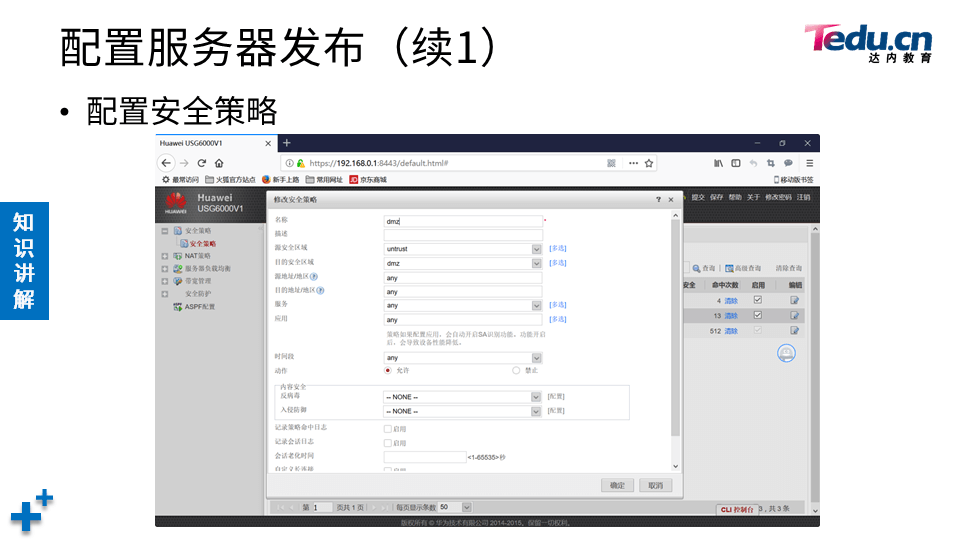This screenshot has height=540, width=960.
Task: Select the Huawei USG6000V1 browser tab
Action: (216, 143)
